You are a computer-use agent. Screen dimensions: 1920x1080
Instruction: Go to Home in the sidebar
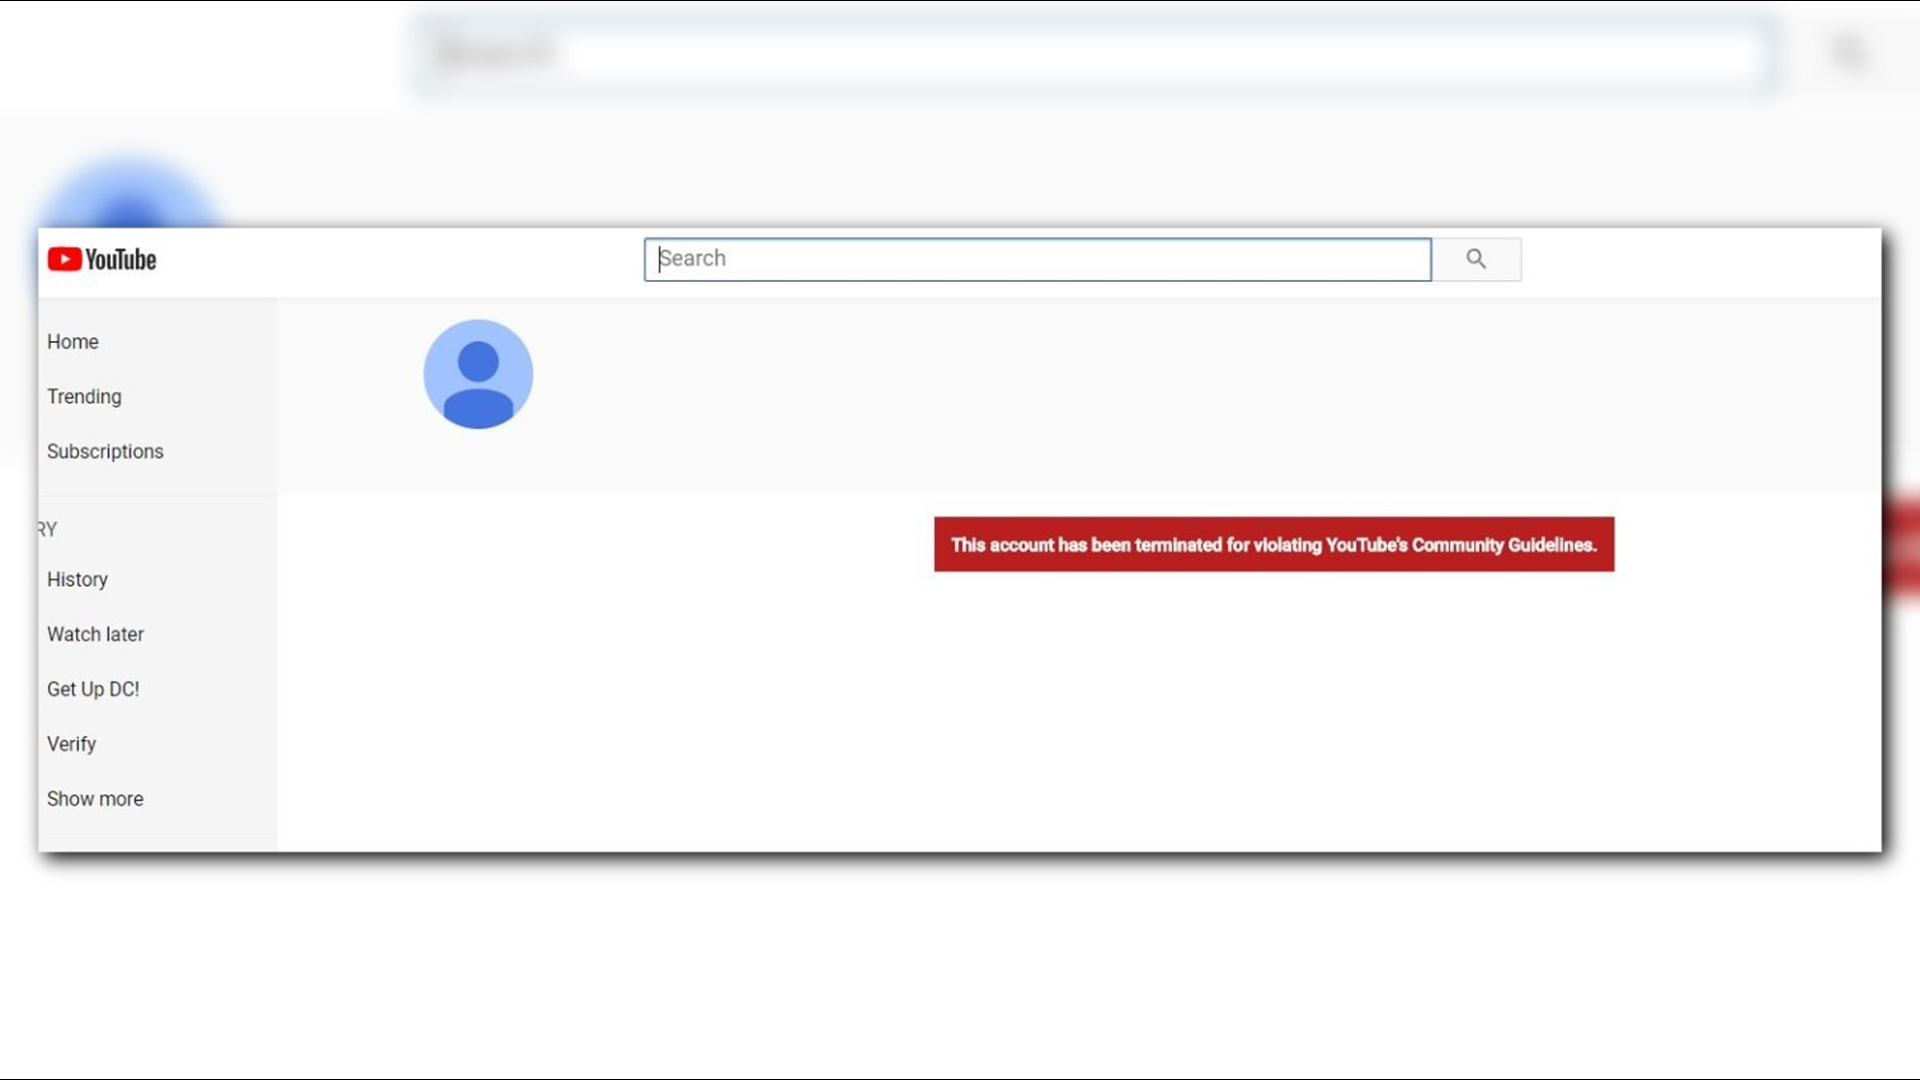pyautogui.click(x=73, y=342)
